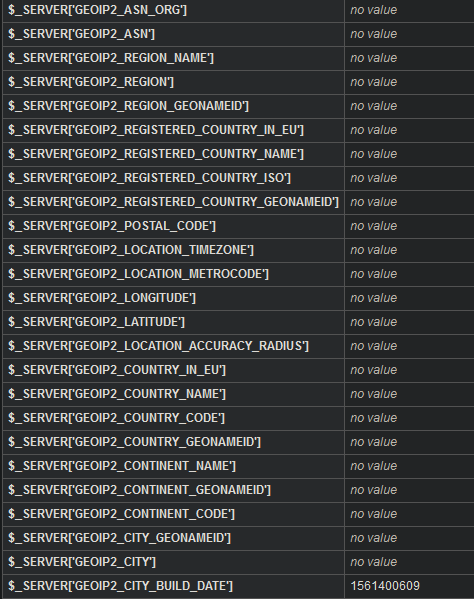Select the GEOIP2_CITY_BUILD_DATE variable label
The height and width of the screenshot is (599, 474).
[x=120, y=586]
